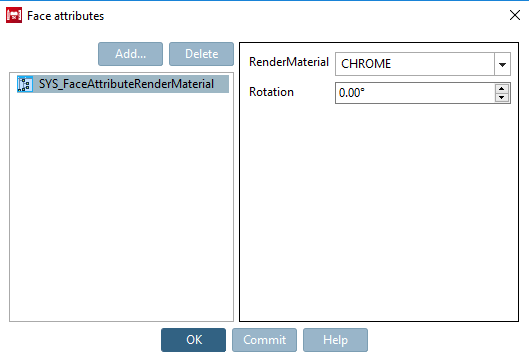This screenshot has width=529, height=361.
Task: Select SYS_FaceAttributeRenderMaterial list entry
Action: pyautogui.click(x=123, y=84)
